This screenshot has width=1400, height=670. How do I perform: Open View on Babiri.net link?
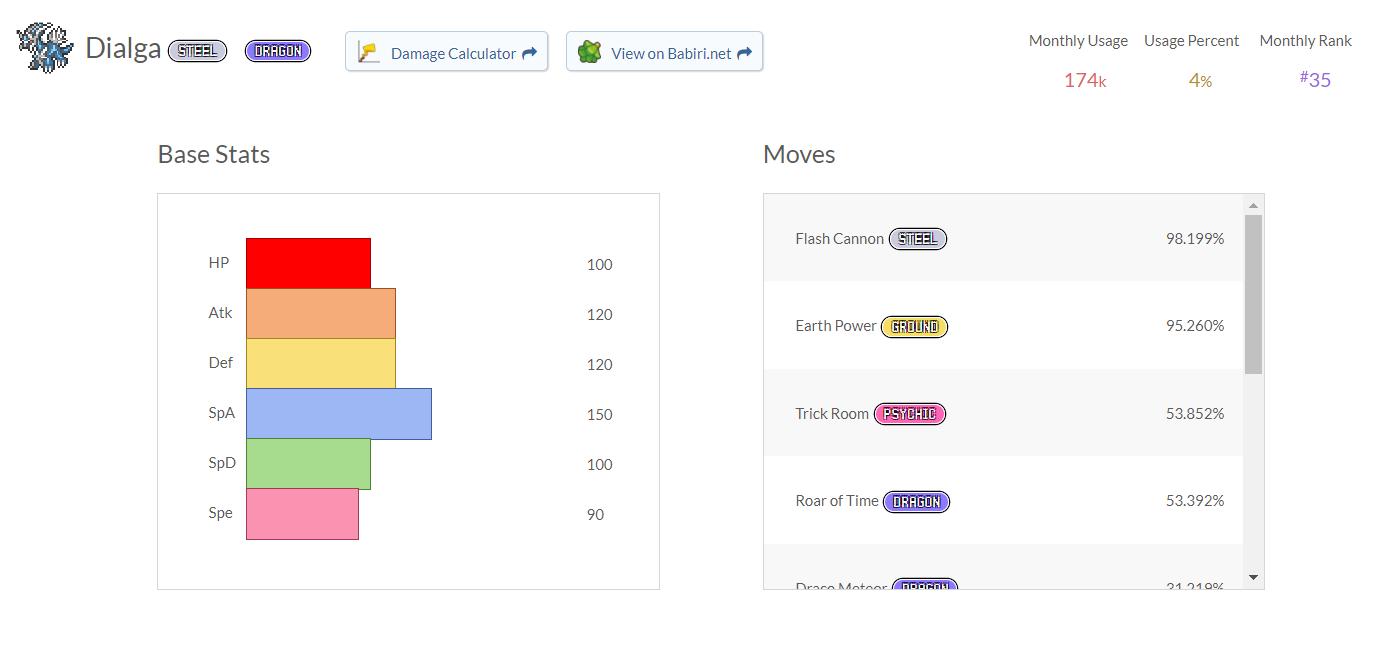(665, 52)
